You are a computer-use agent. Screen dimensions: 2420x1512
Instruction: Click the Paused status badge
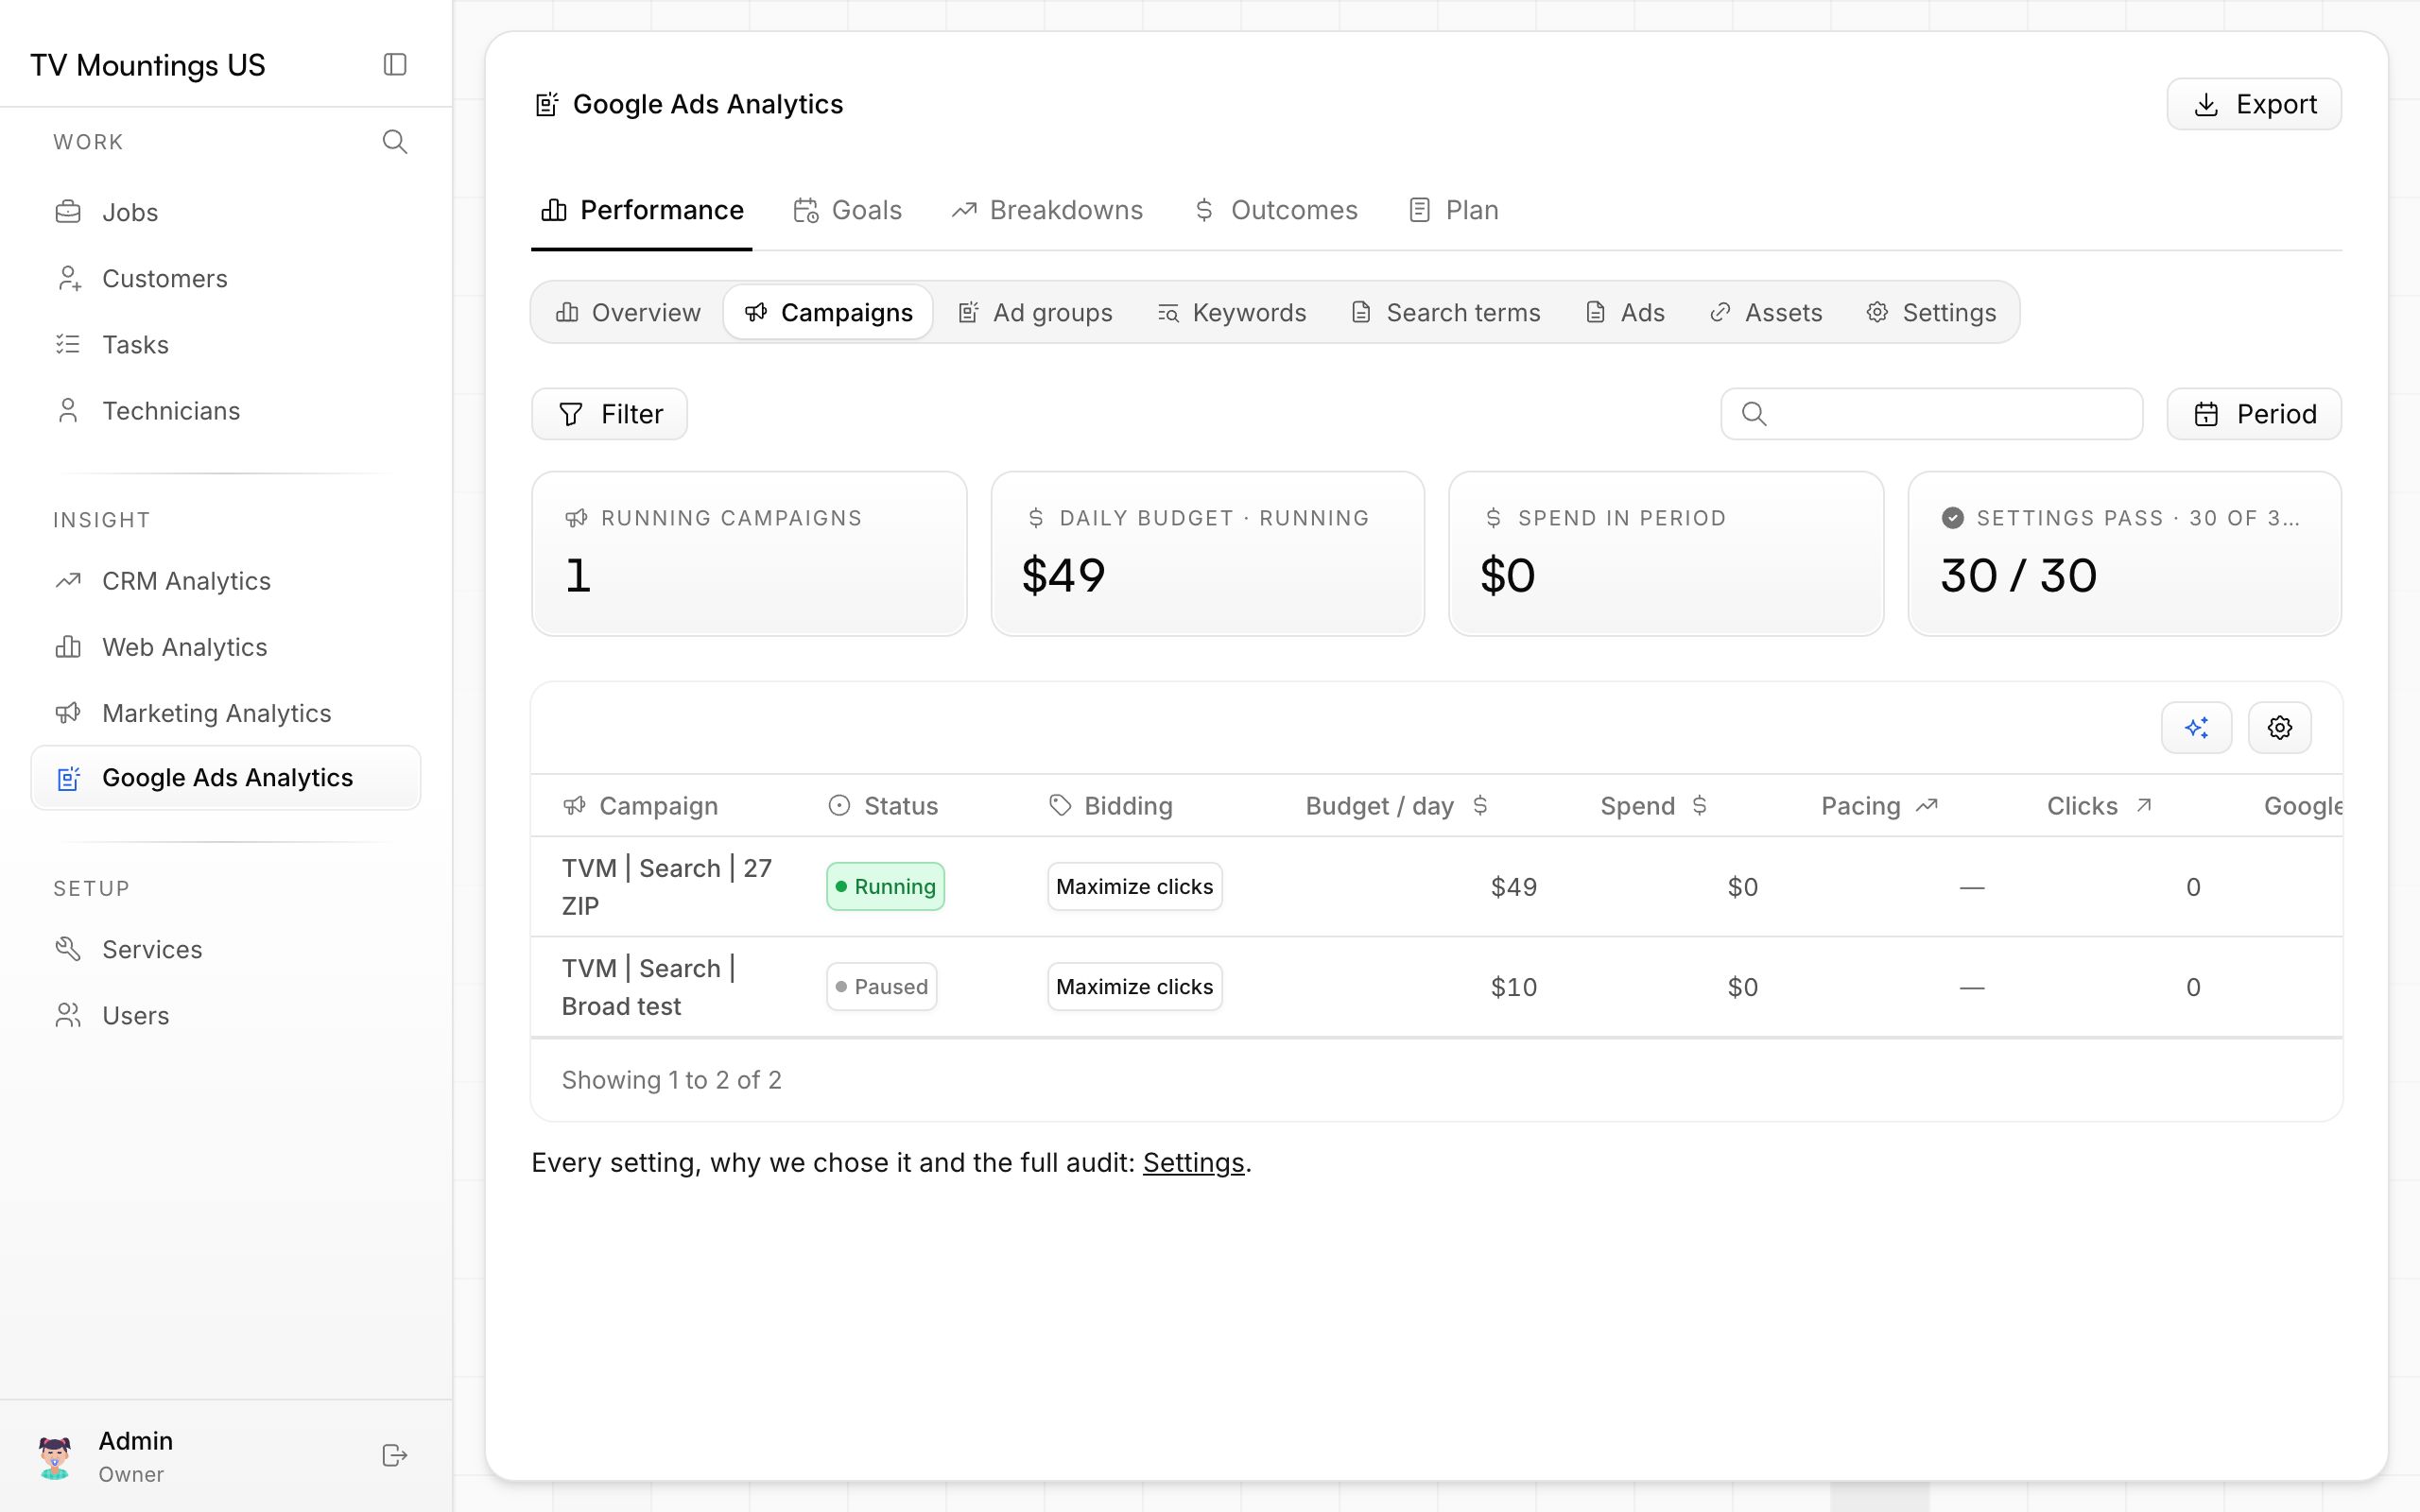[x=881, y=987]
